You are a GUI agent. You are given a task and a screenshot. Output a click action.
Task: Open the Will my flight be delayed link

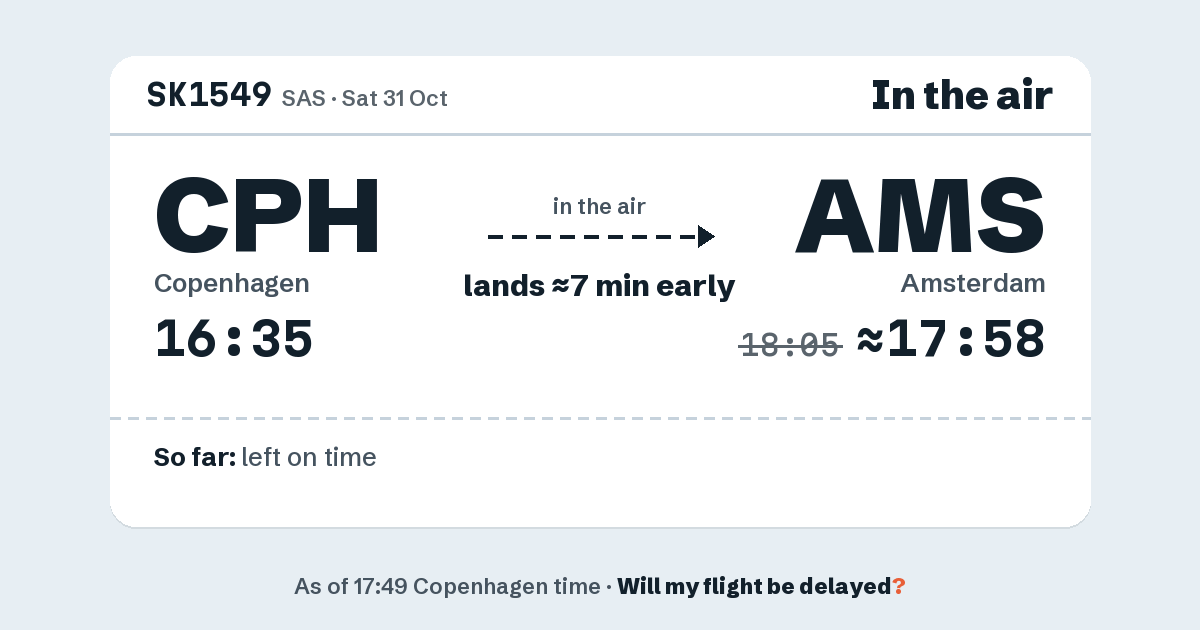(754, 586)
